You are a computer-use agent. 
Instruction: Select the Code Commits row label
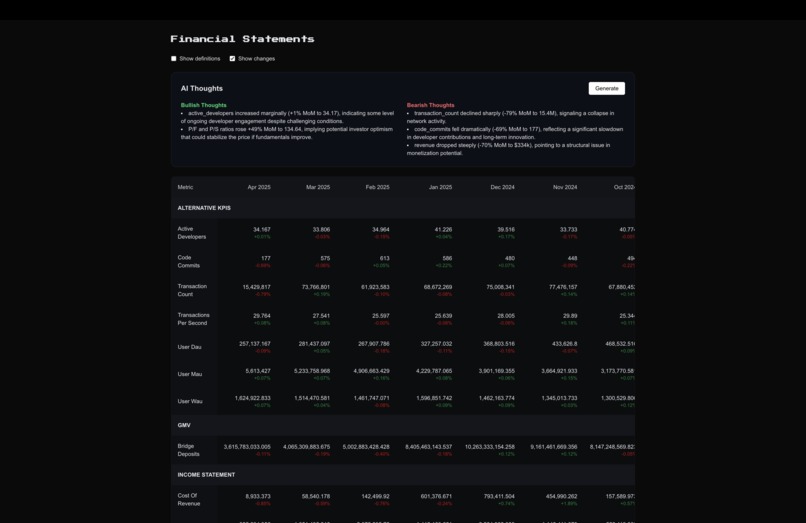click(x=189, y=262)
